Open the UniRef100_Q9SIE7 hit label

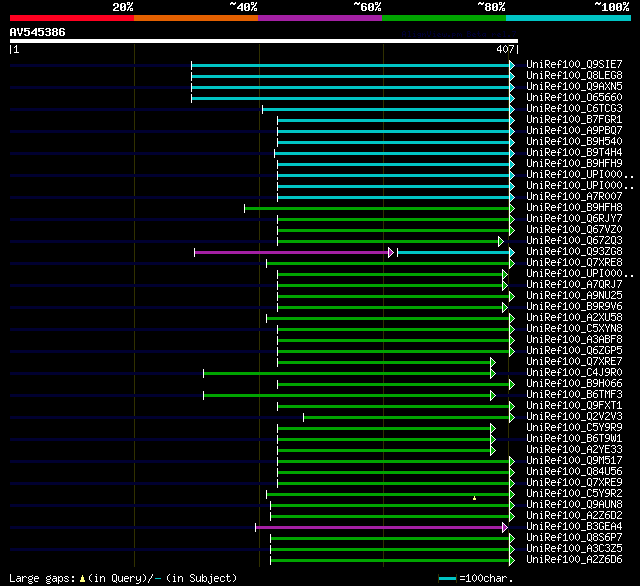click(x=574, y=64)
